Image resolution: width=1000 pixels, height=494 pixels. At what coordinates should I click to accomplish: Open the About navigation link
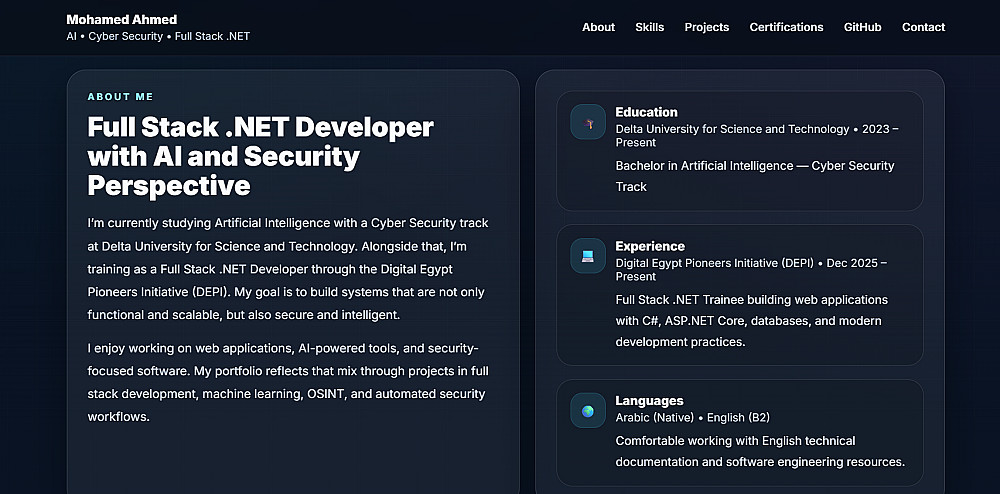pyautogui.click(x=598, y=27)
